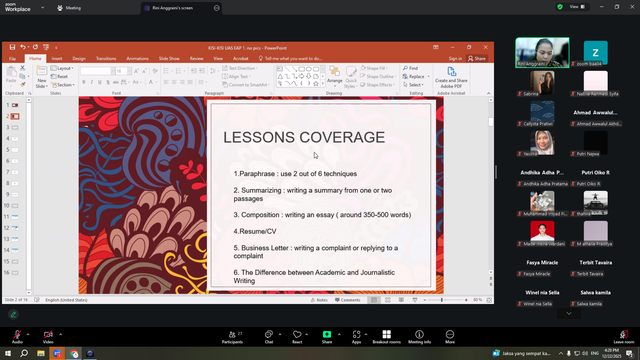This screenshot has height=360, width=640.
Task: Expand Video options arrow in Zoom
Action: [60, 334]
